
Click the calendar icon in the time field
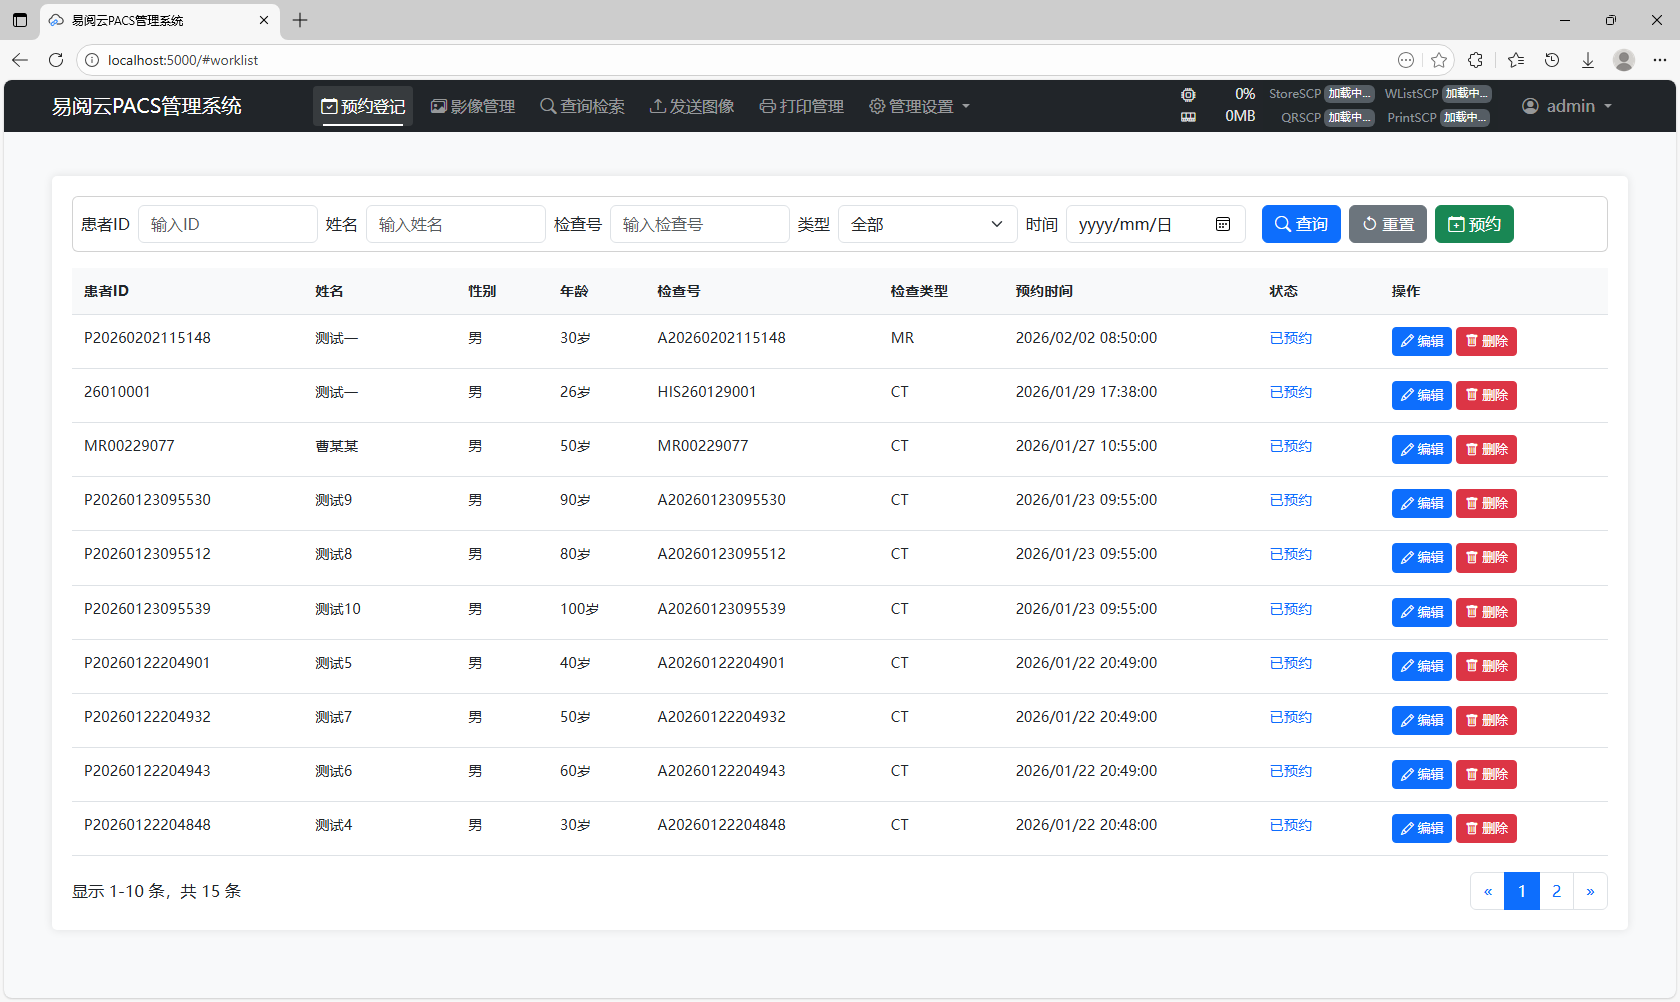[x=1222, y=224]
